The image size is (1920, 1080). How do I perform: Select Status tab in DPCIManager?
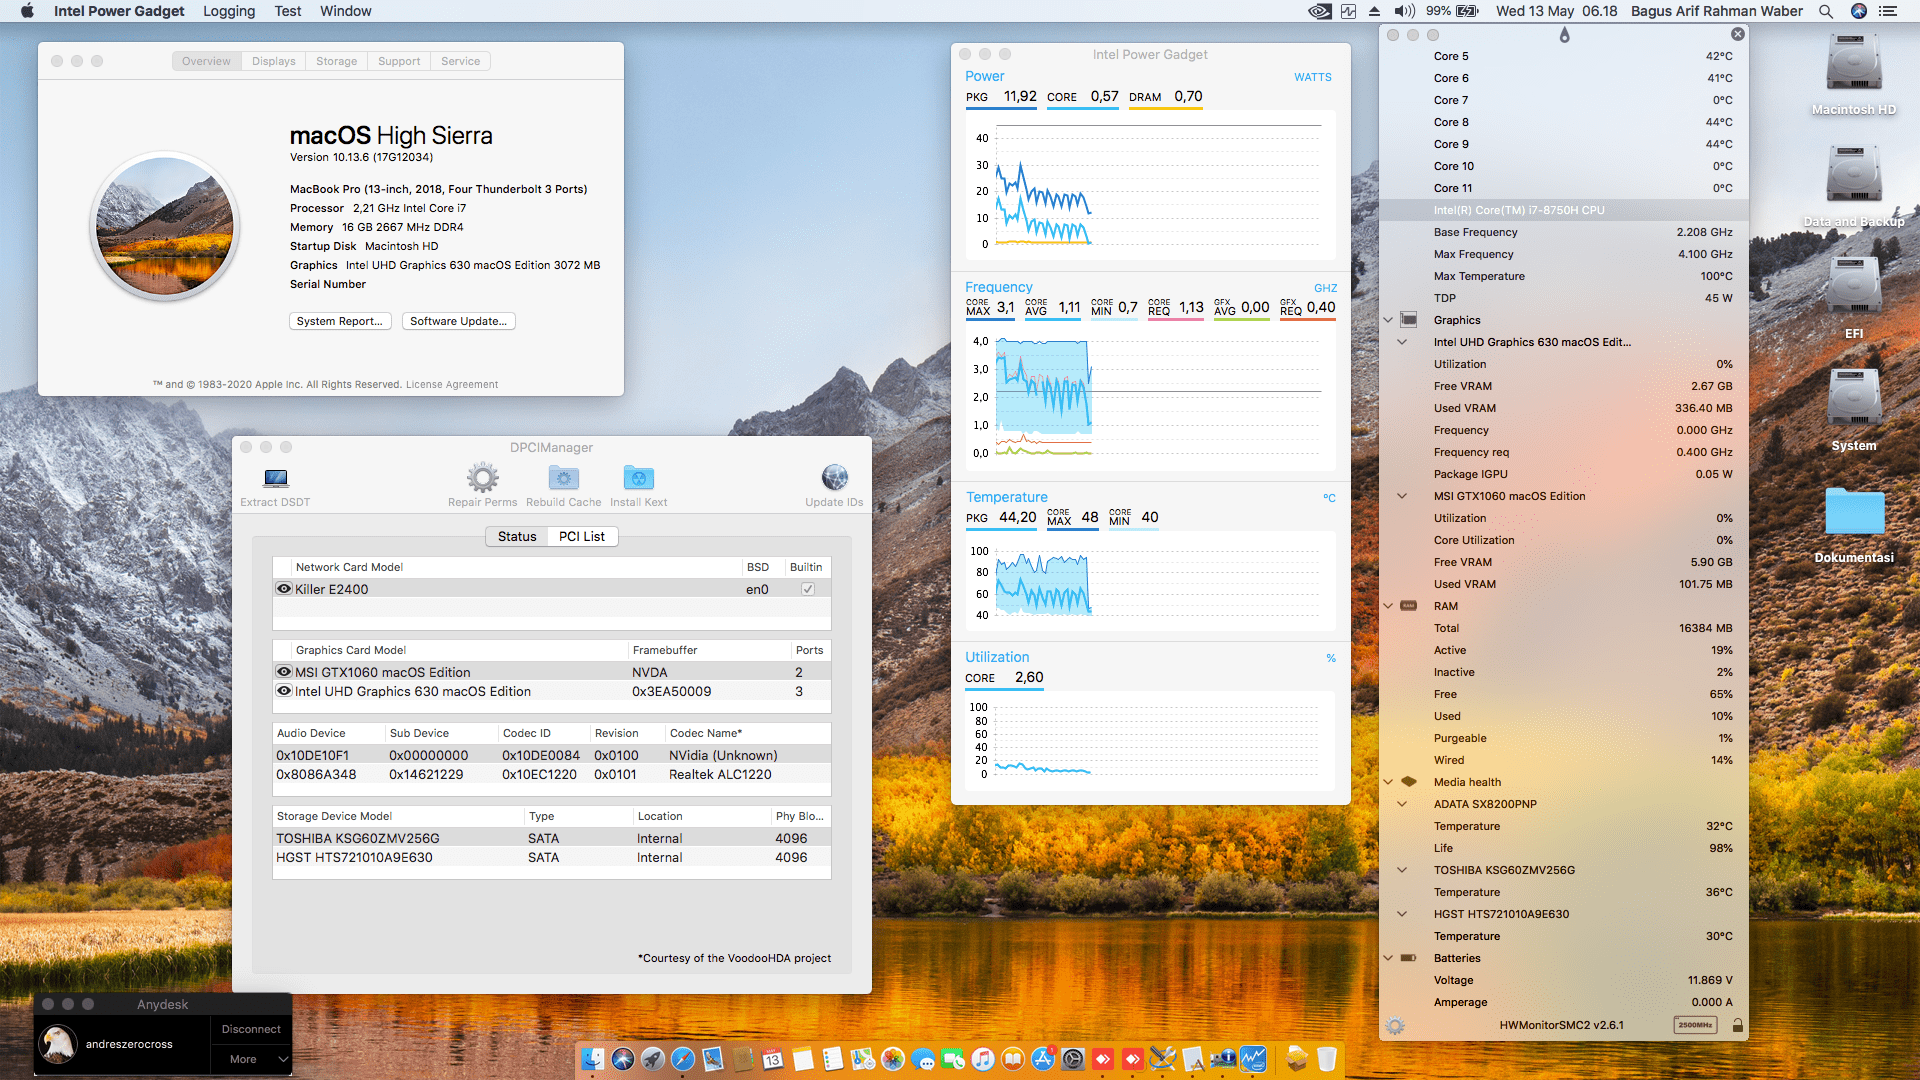point(517,537)
